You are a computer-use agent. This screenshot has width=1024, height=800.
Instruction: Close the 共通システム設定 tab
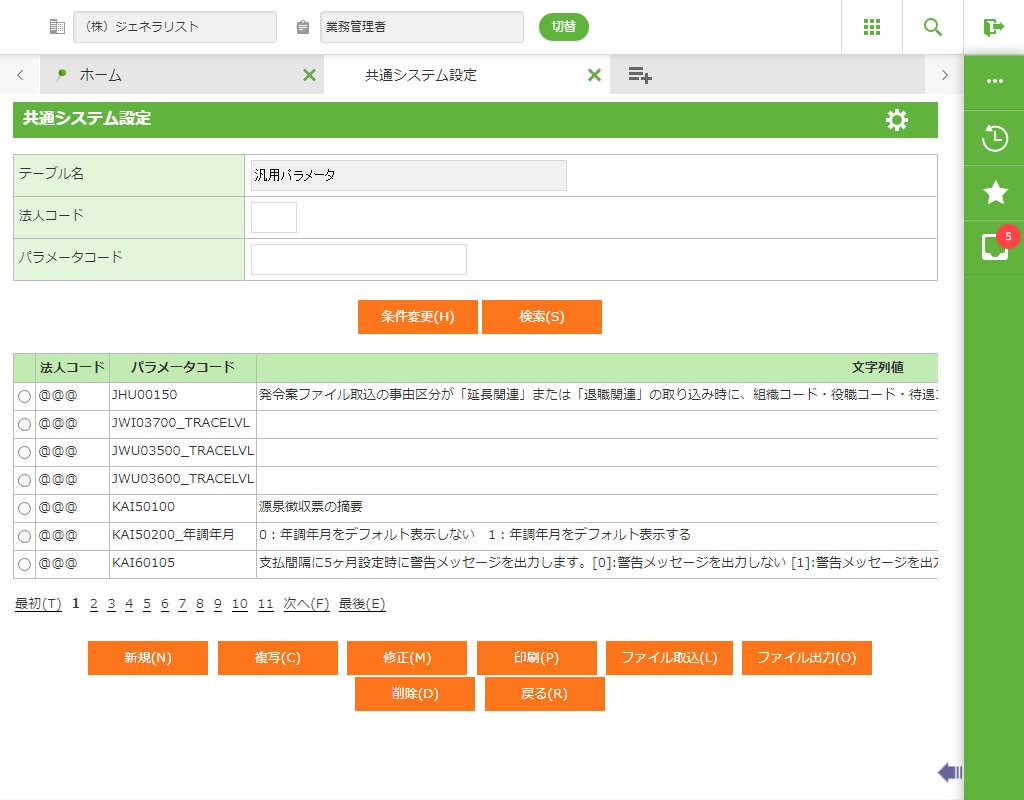(x=594, y=75)
